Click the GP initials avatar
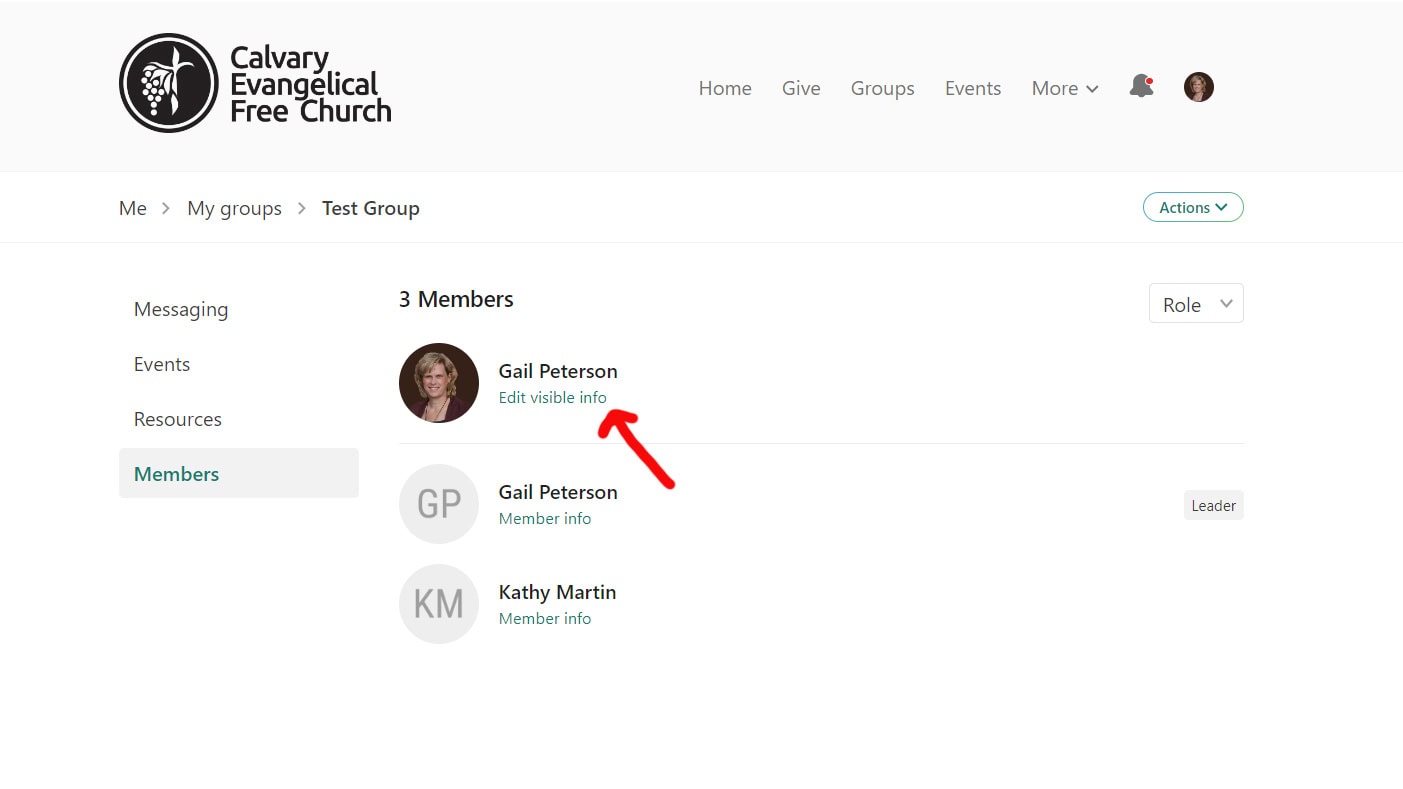The width and height of the screenshot is (1403, 789). coord(438,504)
